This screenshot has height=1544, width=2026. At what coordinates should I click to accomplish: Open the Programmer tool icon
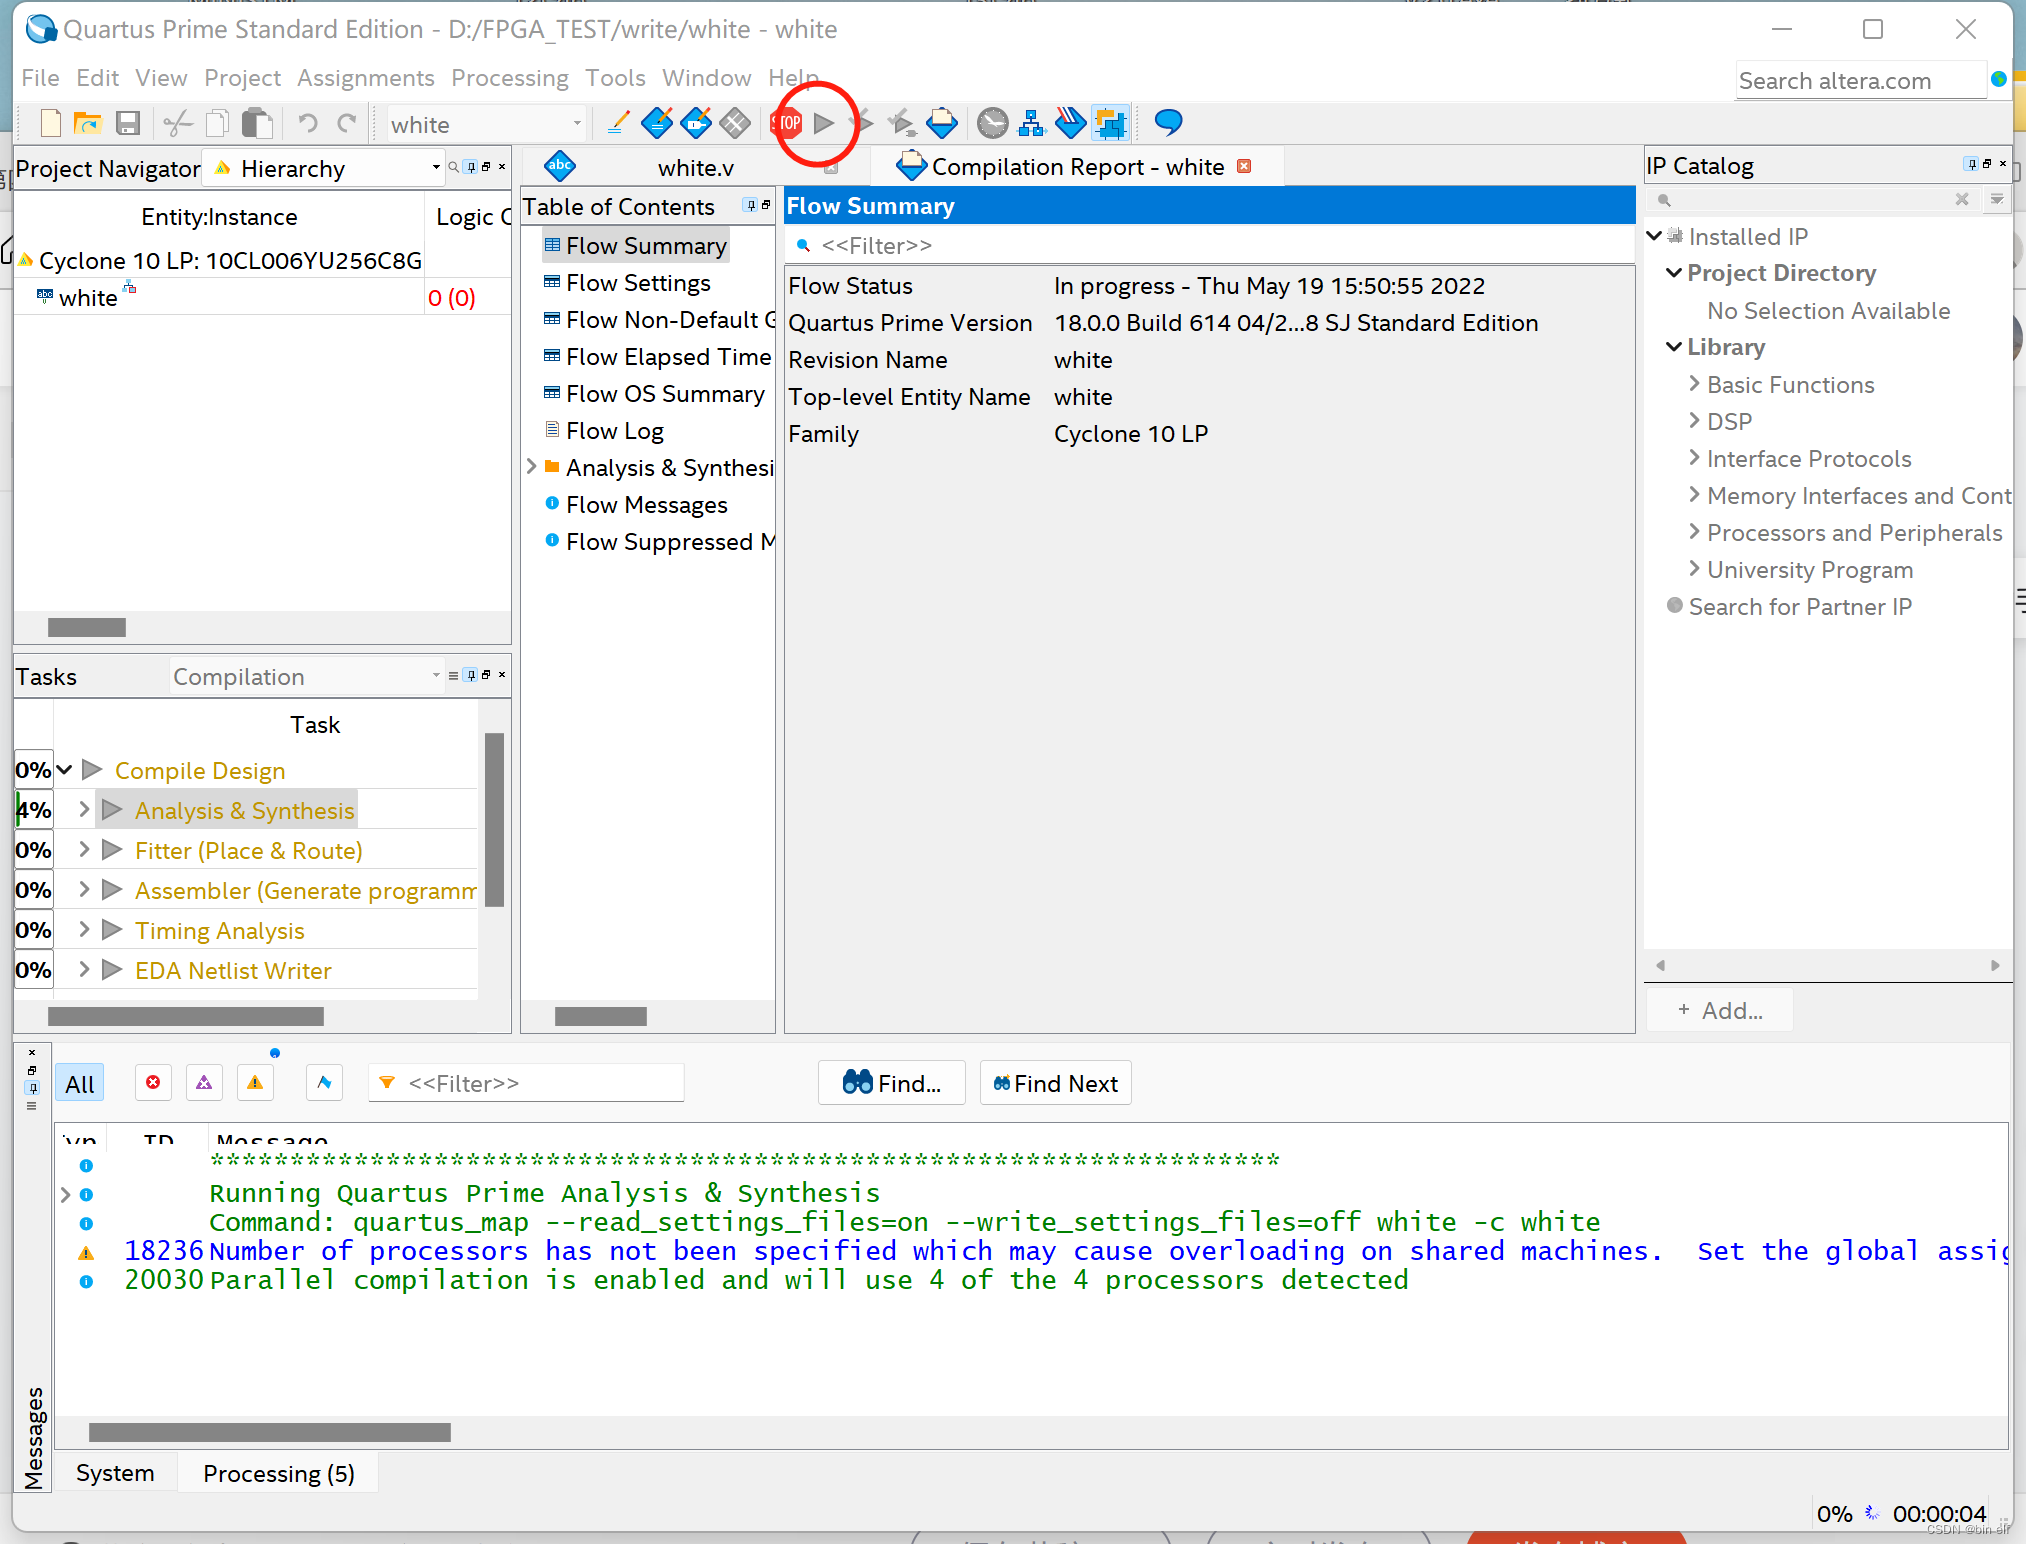point(1070,123)
